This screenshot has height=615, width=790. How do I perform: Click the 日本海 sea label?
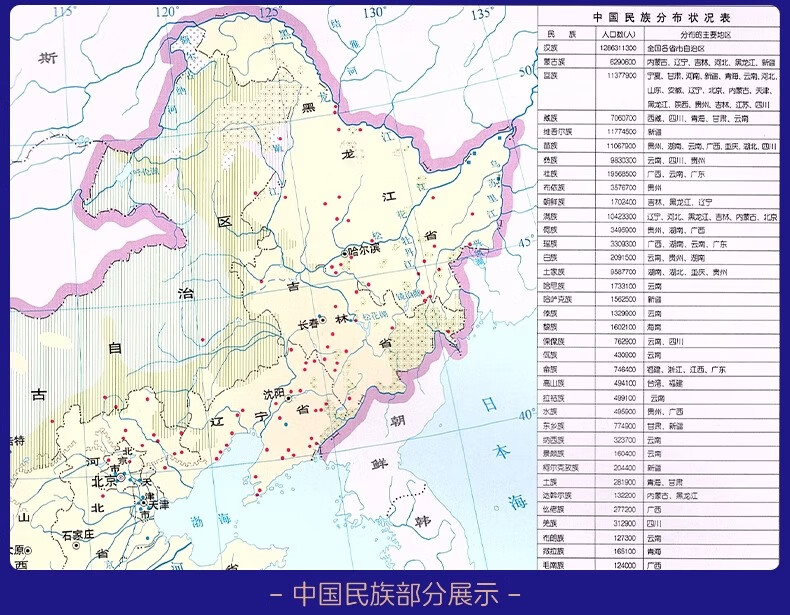(x=503, y=452)
